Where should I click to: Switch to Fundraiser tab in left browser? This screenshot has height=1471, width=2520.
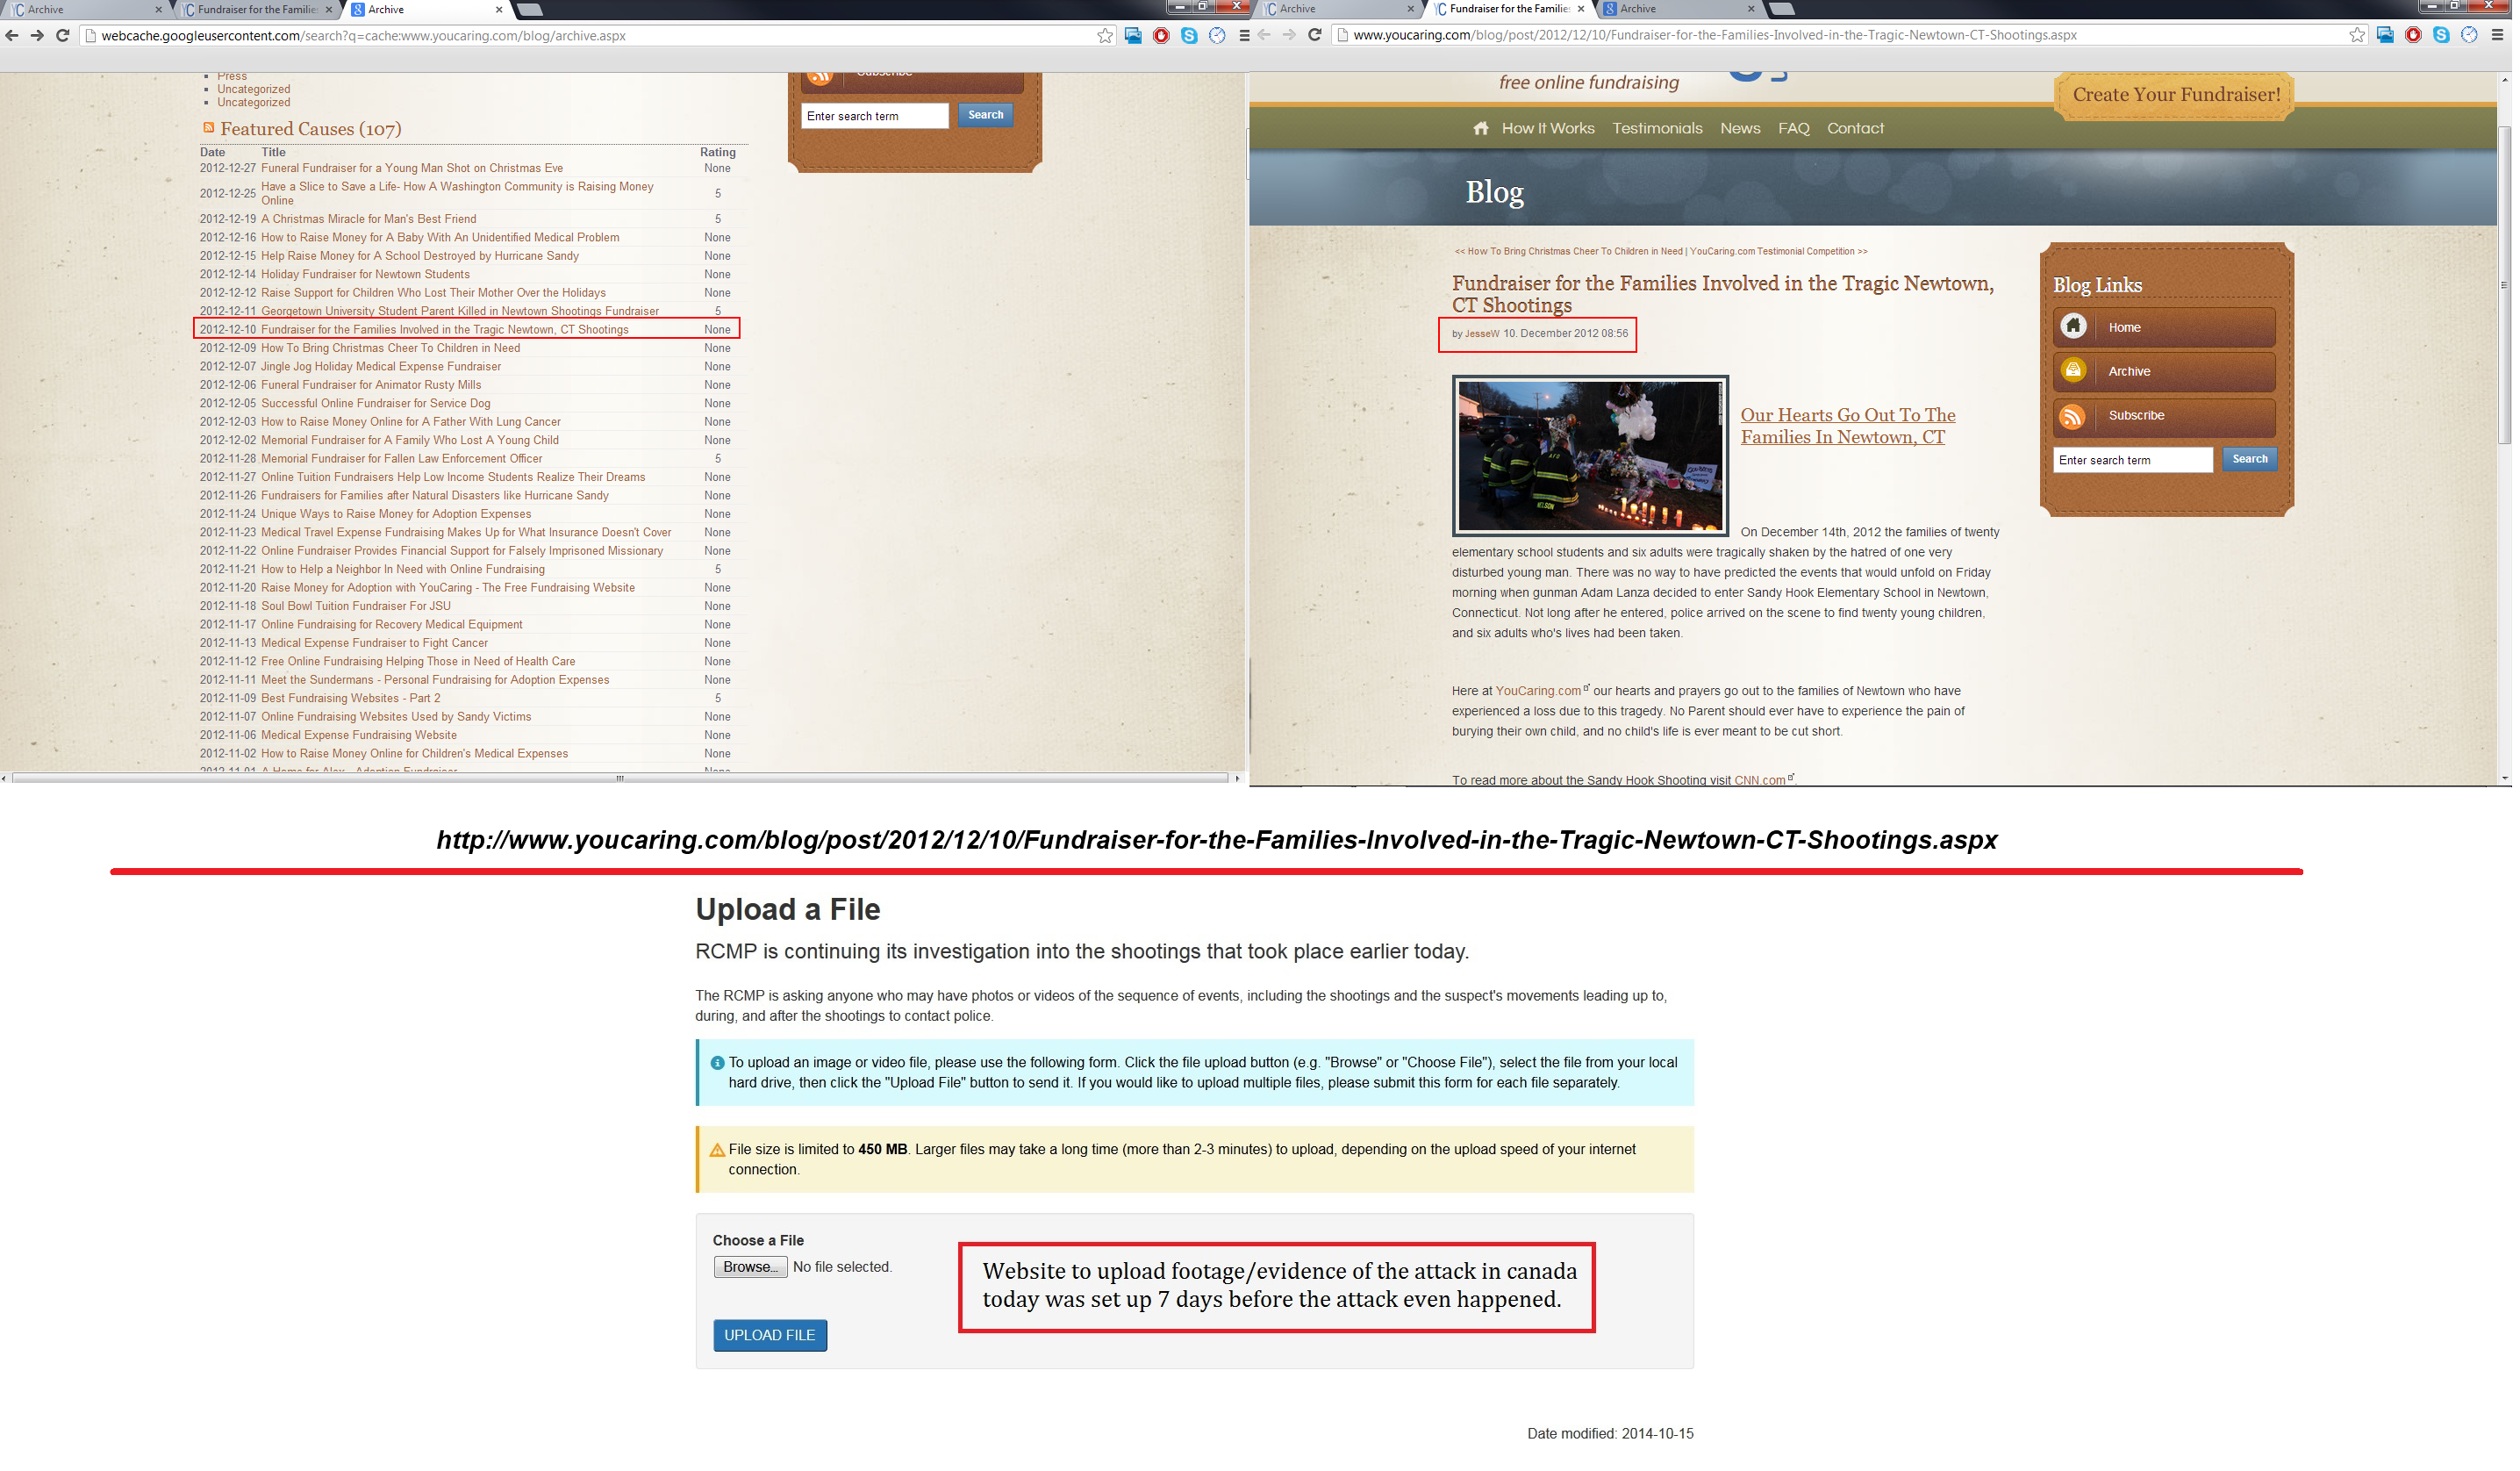pyautogui.click(x=258, y=10)
